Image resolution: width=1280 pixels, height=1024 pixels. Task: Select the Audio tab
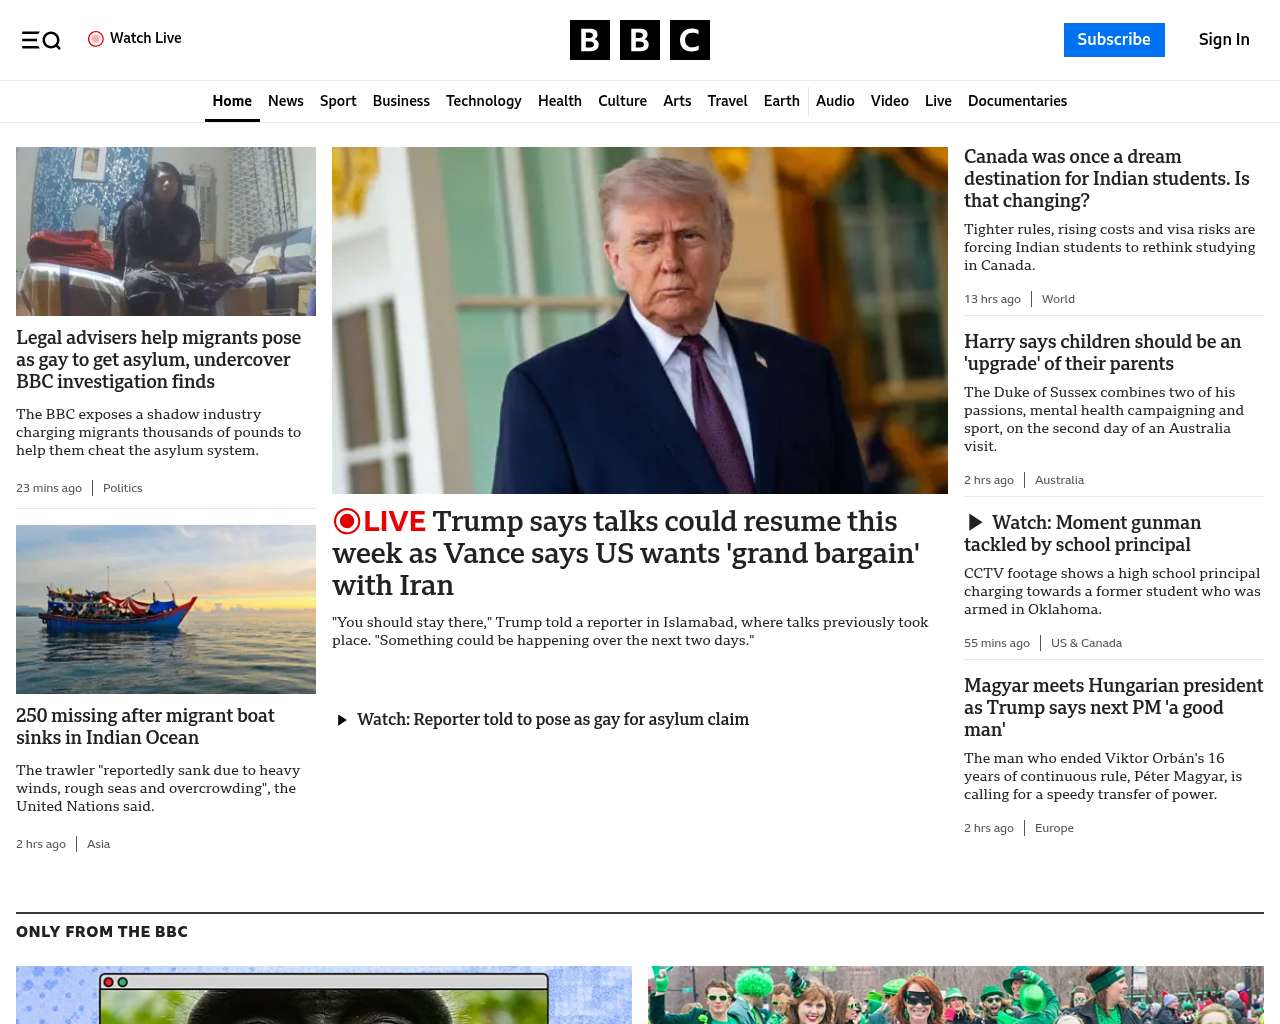(835, 101)
